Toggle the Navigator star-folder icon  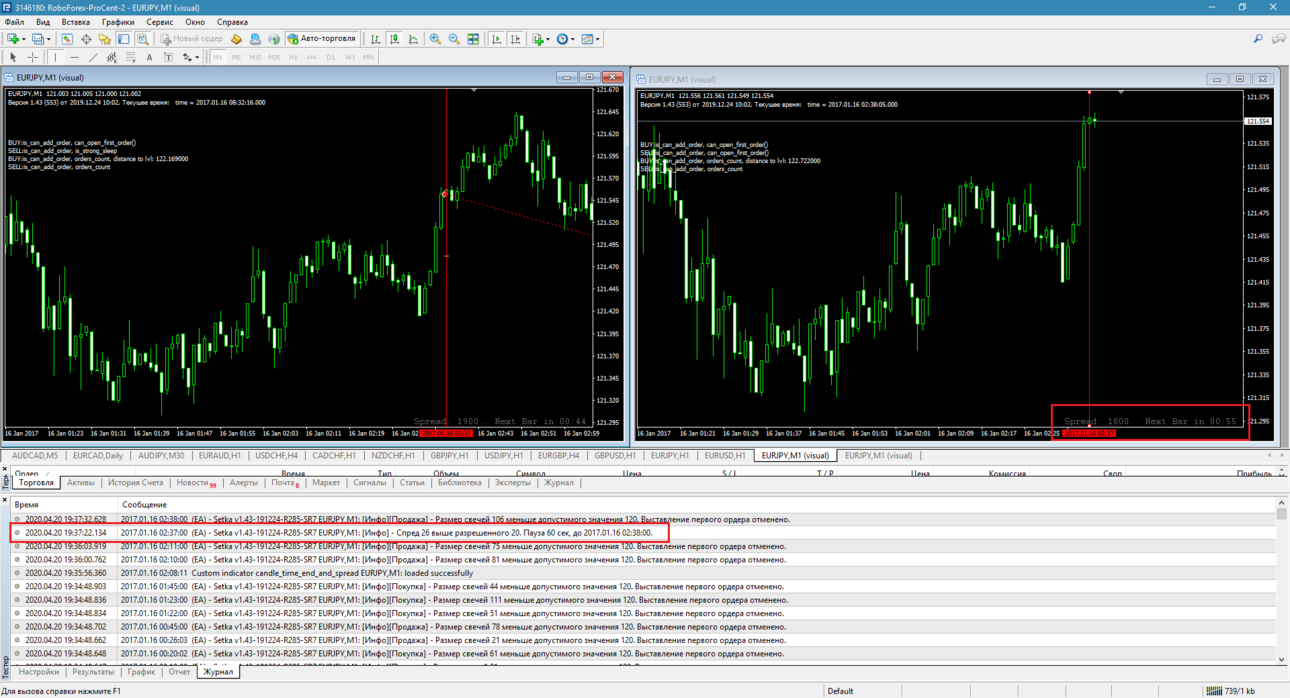click(x=104, y=39)
